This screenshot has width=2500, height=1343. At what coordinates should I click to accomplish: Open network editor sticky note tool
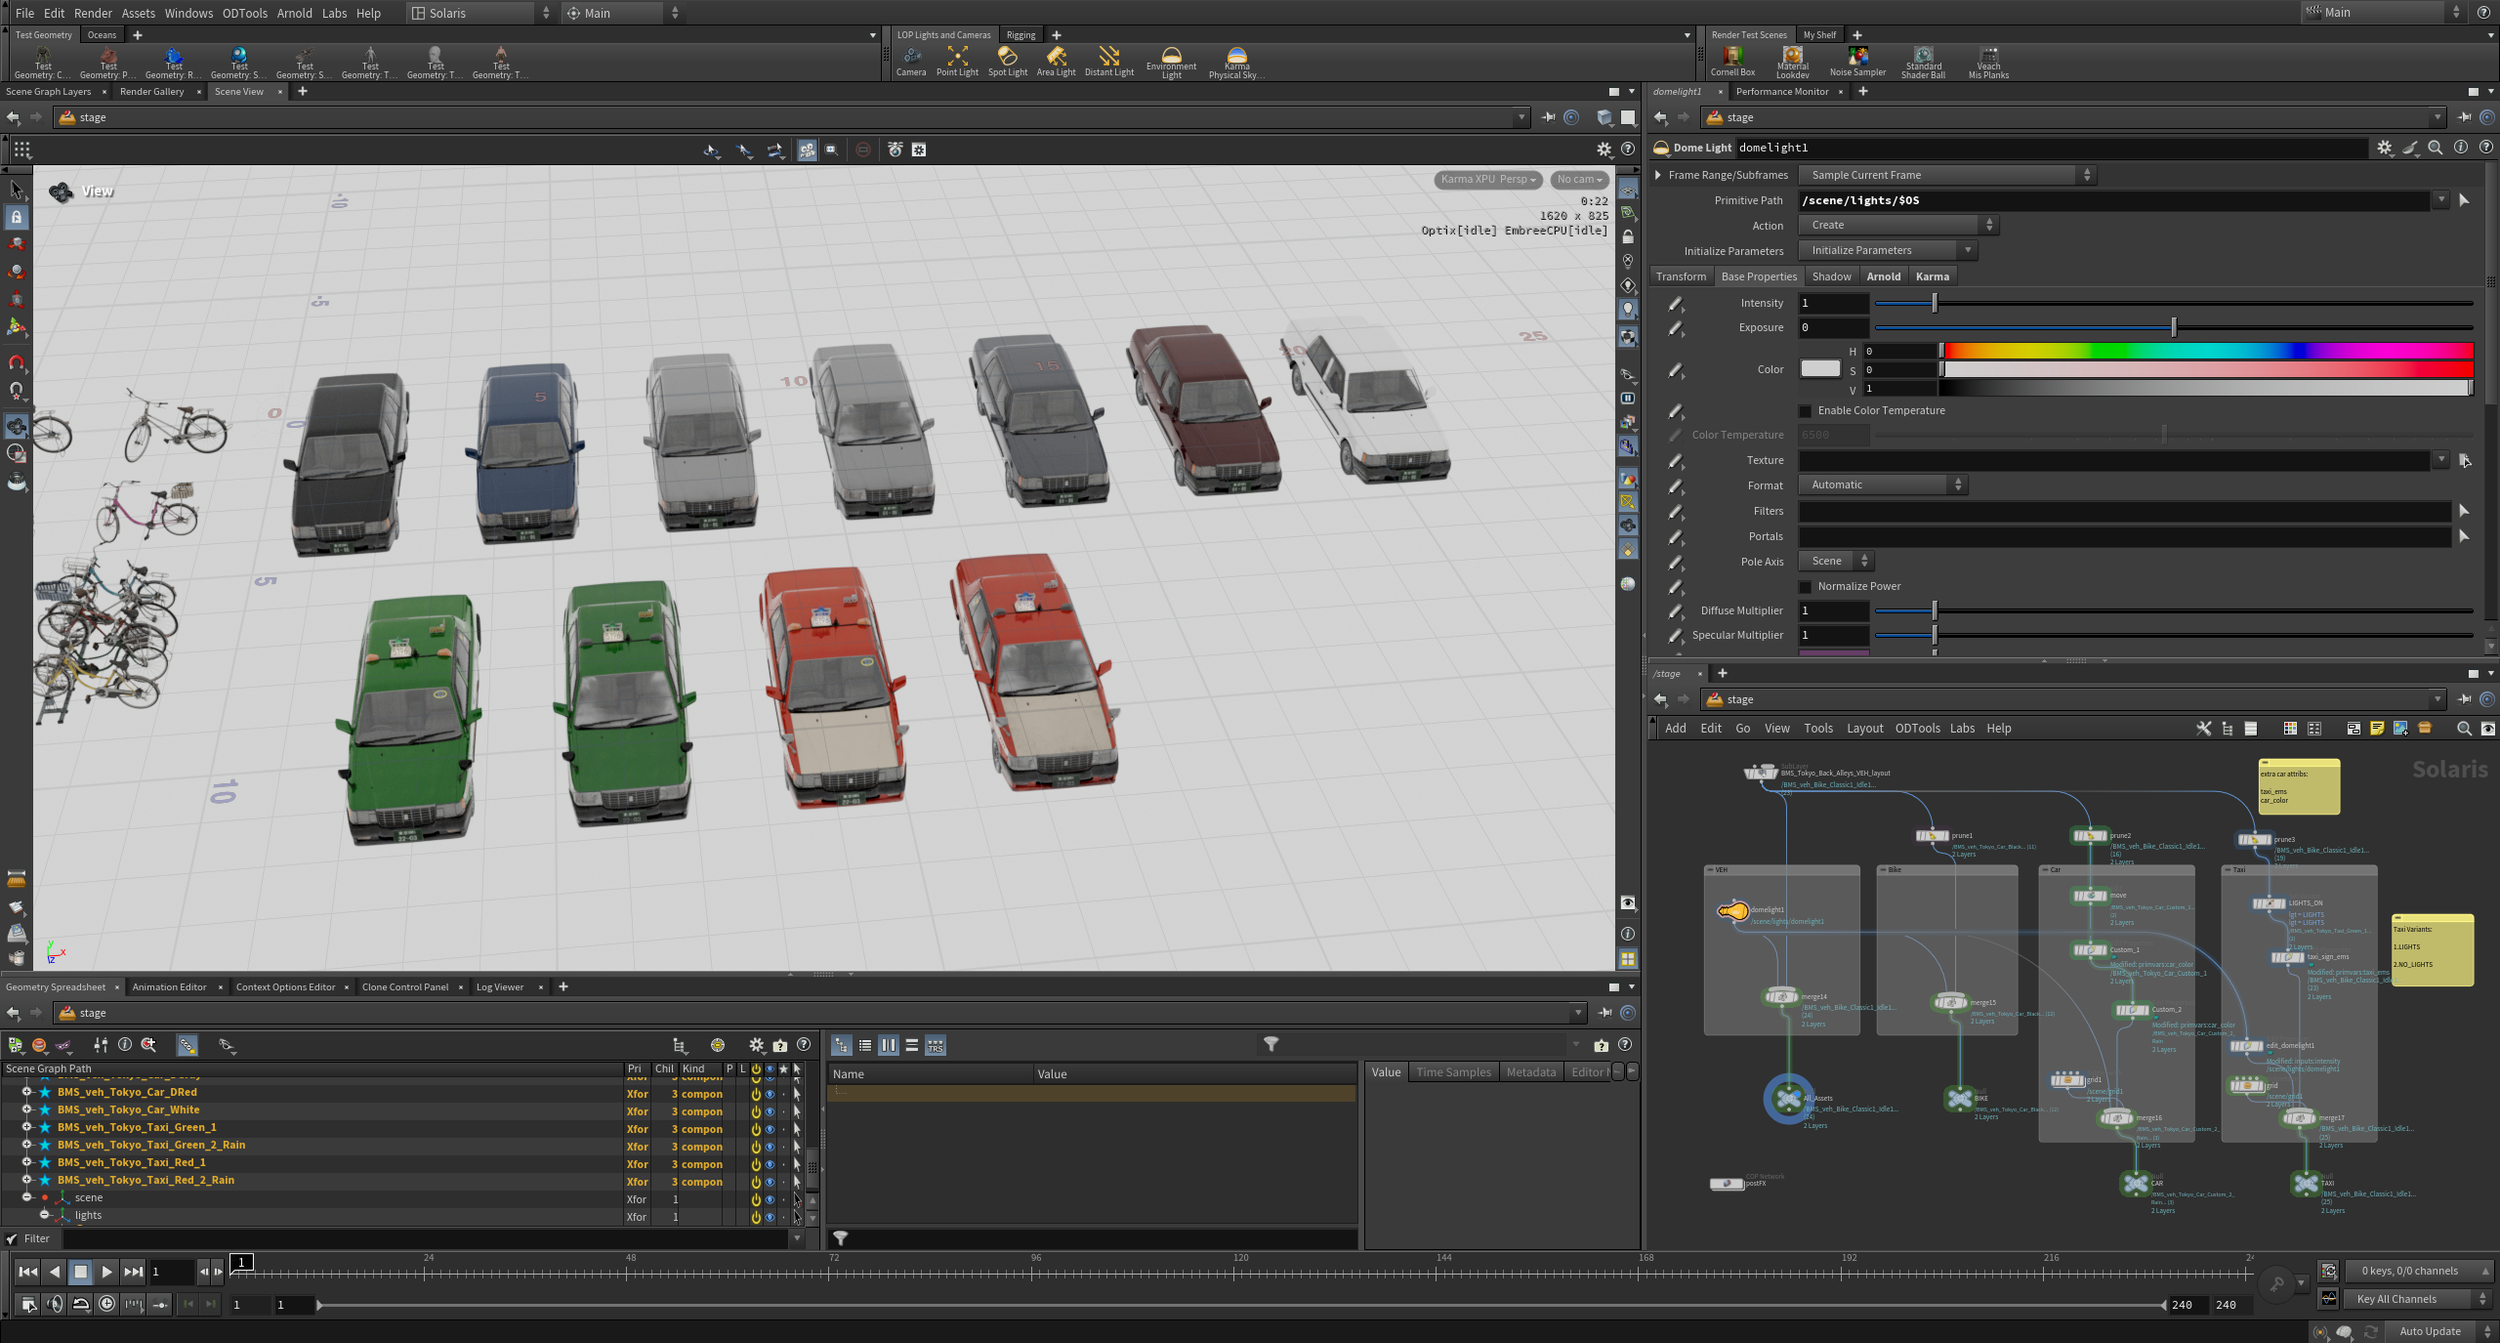pos(2377,728)
